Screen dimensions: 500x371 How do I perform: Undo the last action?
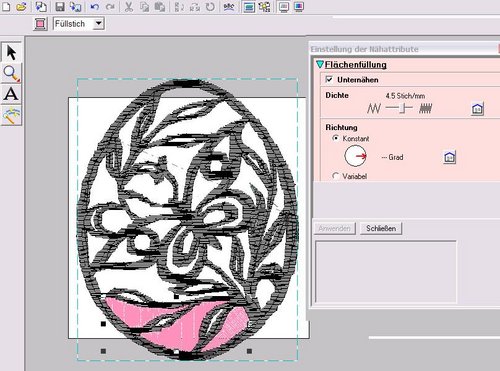[95, 7]
